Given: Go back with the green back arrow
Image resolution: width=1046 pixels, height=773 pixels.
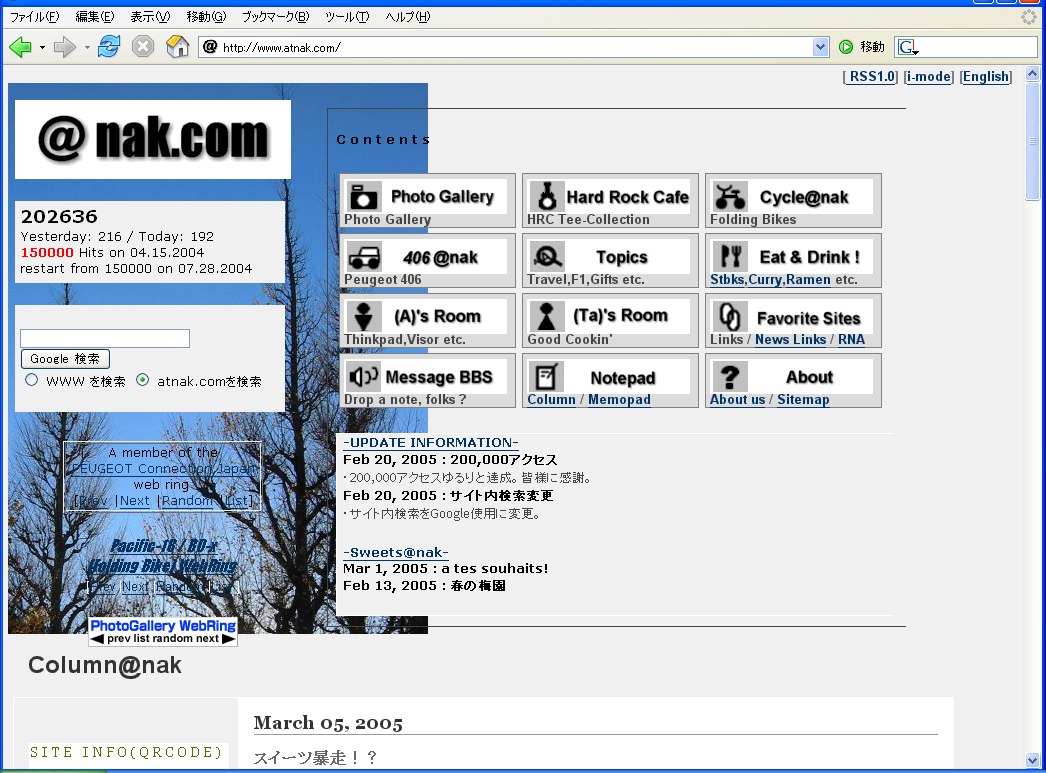Looking at the screenshot, I should 20,47.
